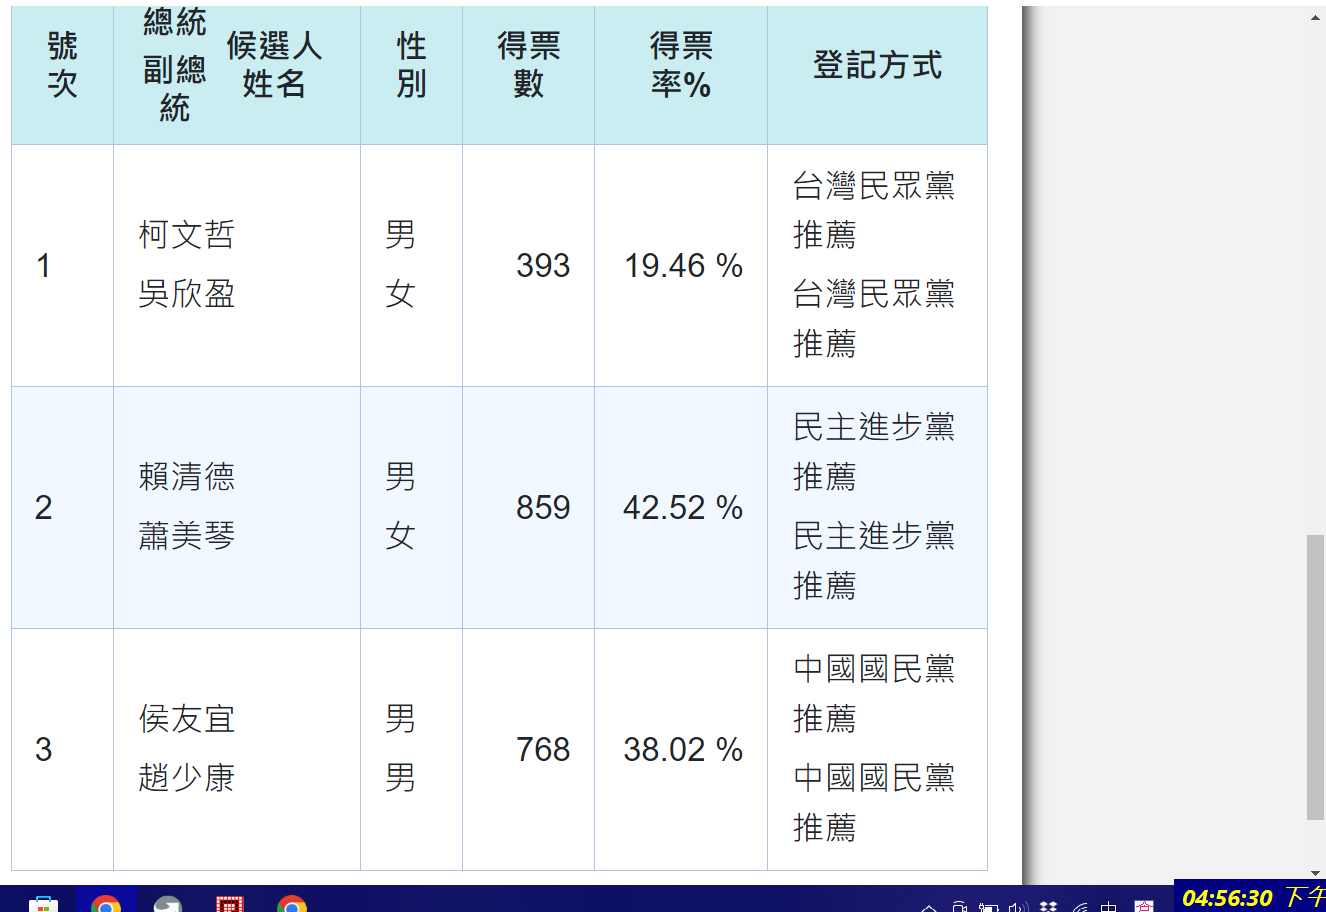
Task: Click gender 男 beside 趙少康
Action: click(400, 778)
